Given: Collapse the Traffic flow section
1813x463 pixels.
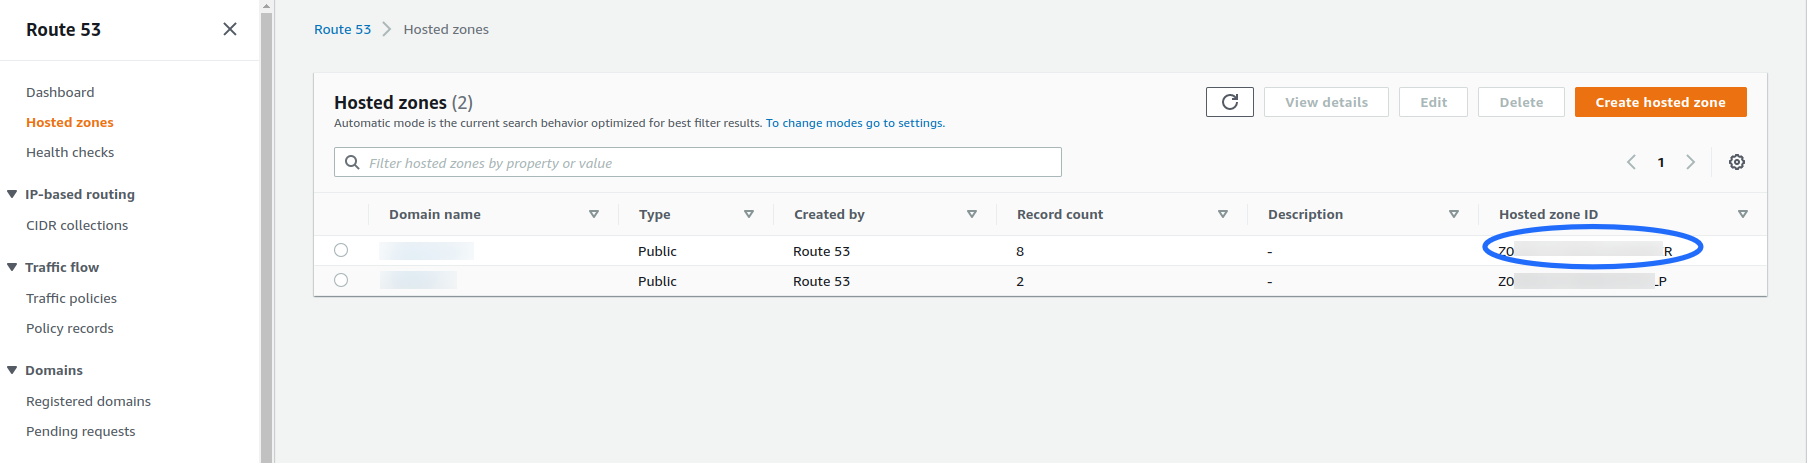Looking at the screenshot, I should click(x=12, y=267).
